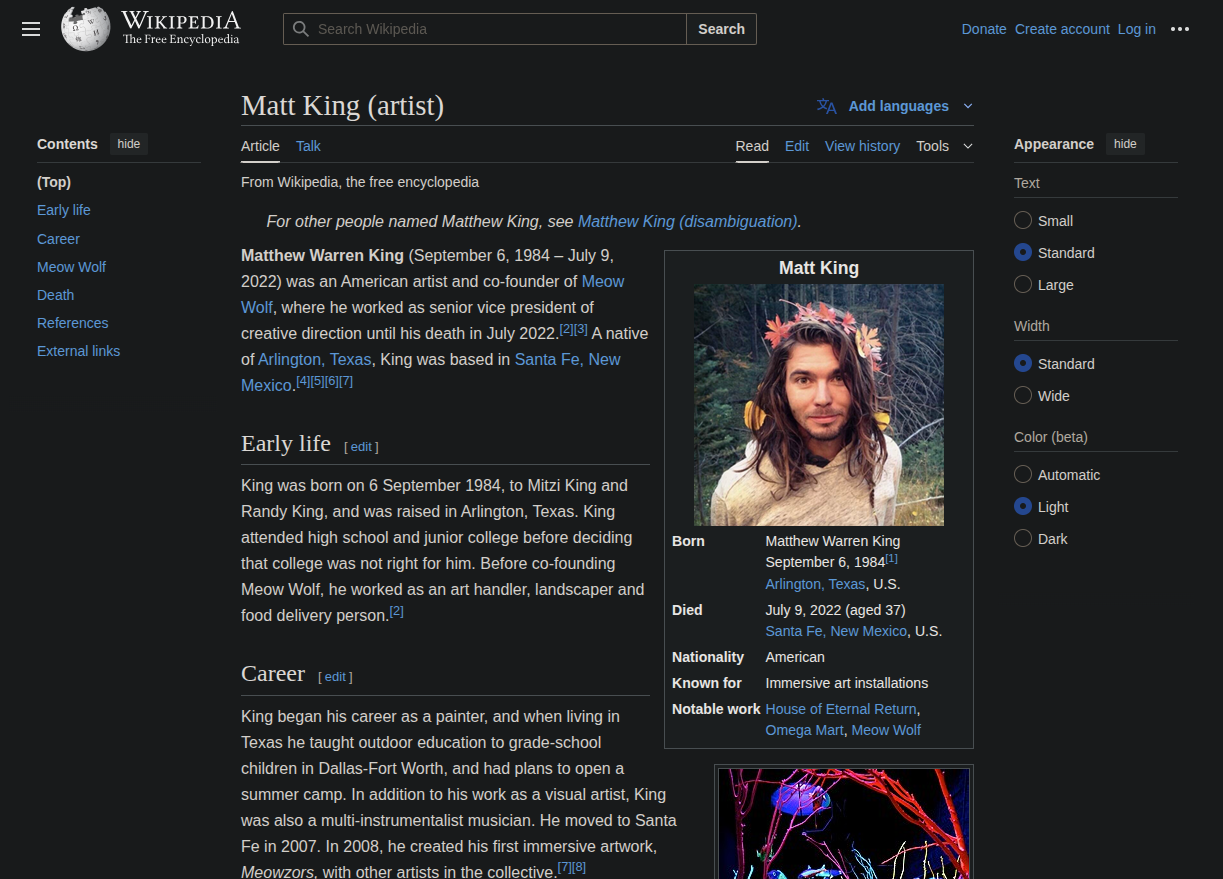Open the Omega Mart link
Image resolution: width=1223 pixels, height=879 pixels.
(805, 730)
